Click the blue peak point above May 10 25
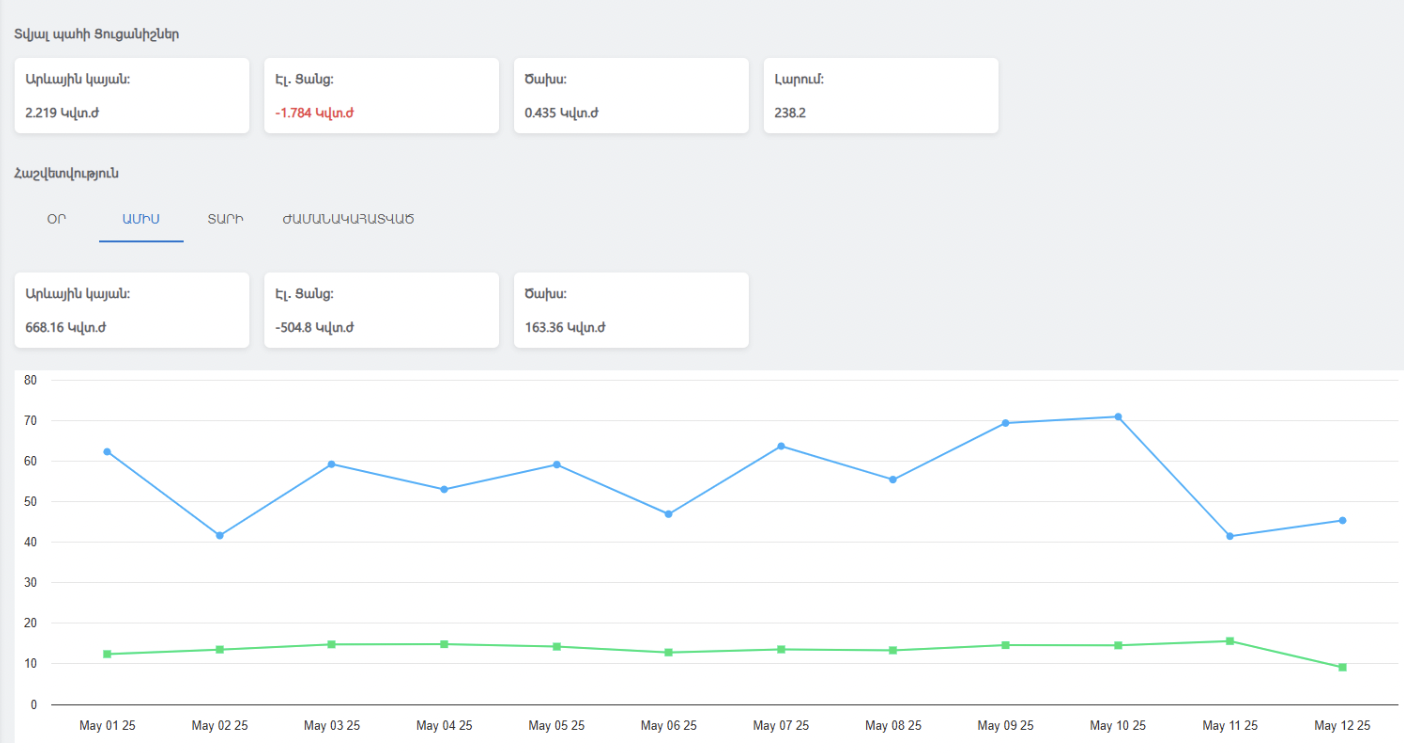The height and width of the screenshot is (754, 1404). [x=1117, y=416]
